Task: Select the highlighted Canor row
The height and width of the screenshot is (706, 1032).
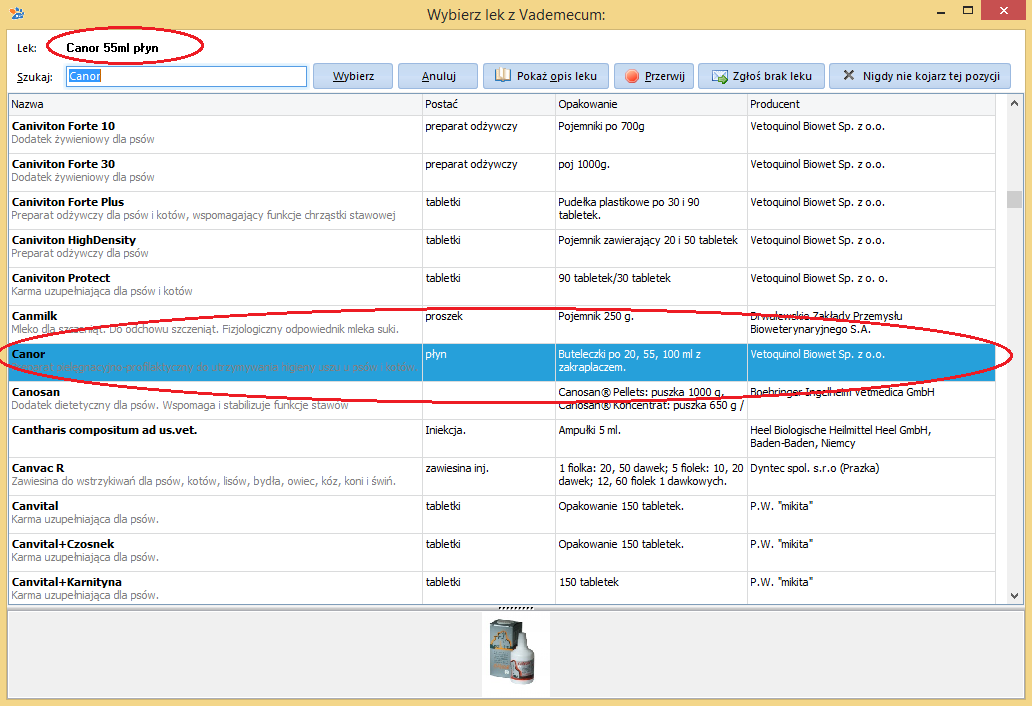Action: (x=502, y=363)
